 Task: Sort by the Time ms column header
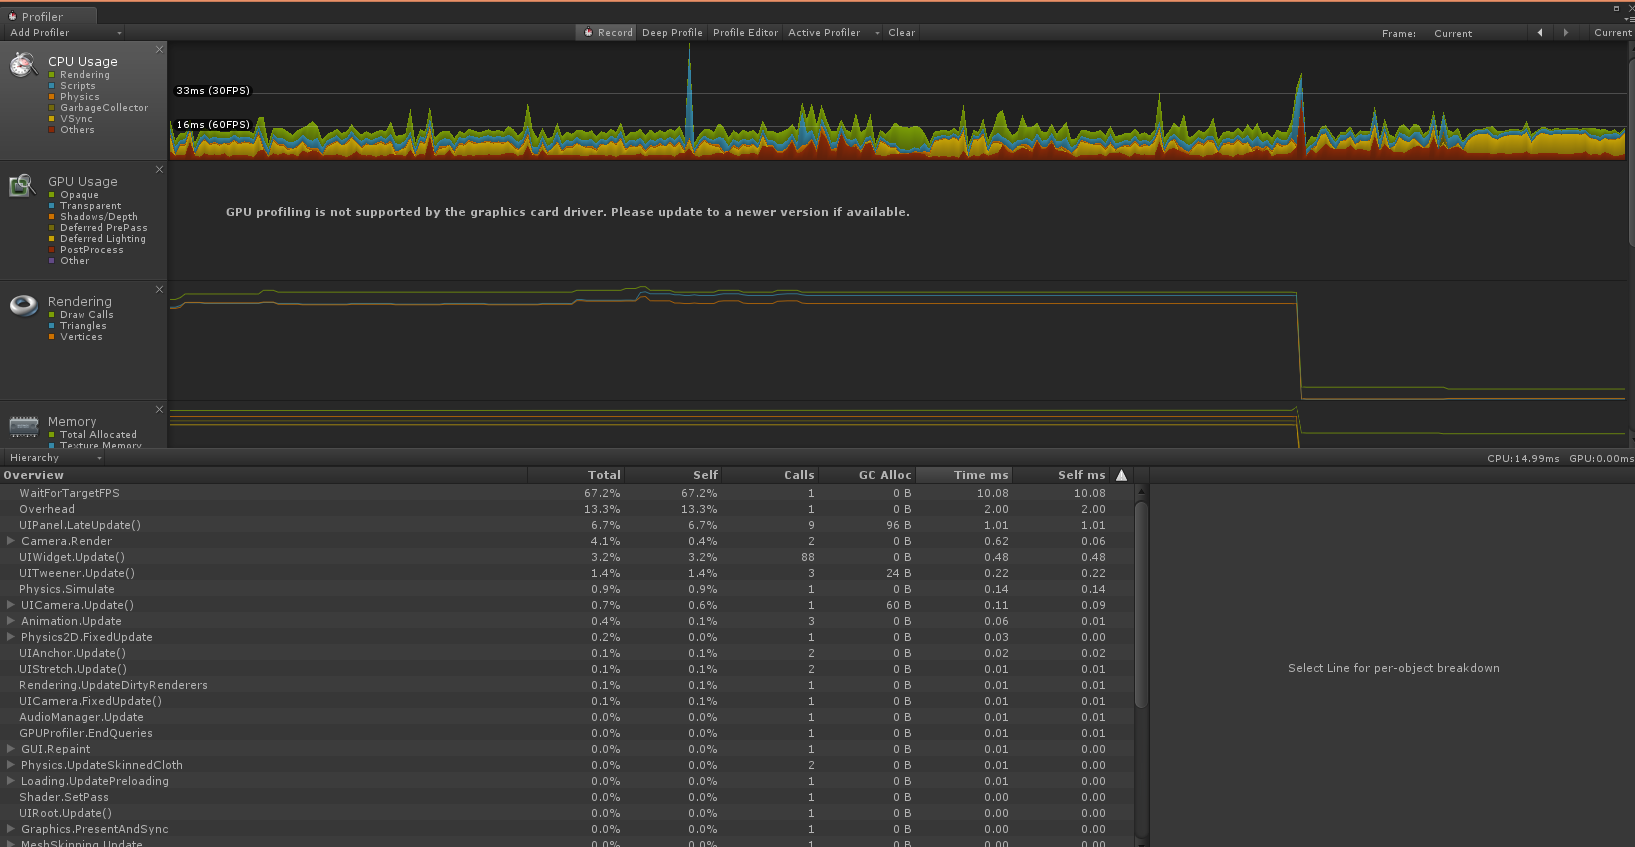tap(964, 475)
